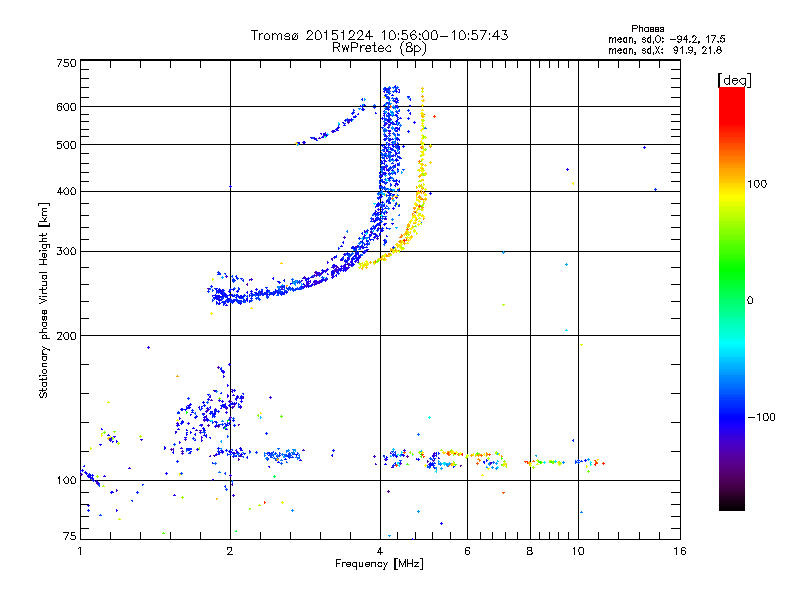This screenshot has height=600, width=800.
Task: Click the y-axis label '200'
Action: coord(66,336)
